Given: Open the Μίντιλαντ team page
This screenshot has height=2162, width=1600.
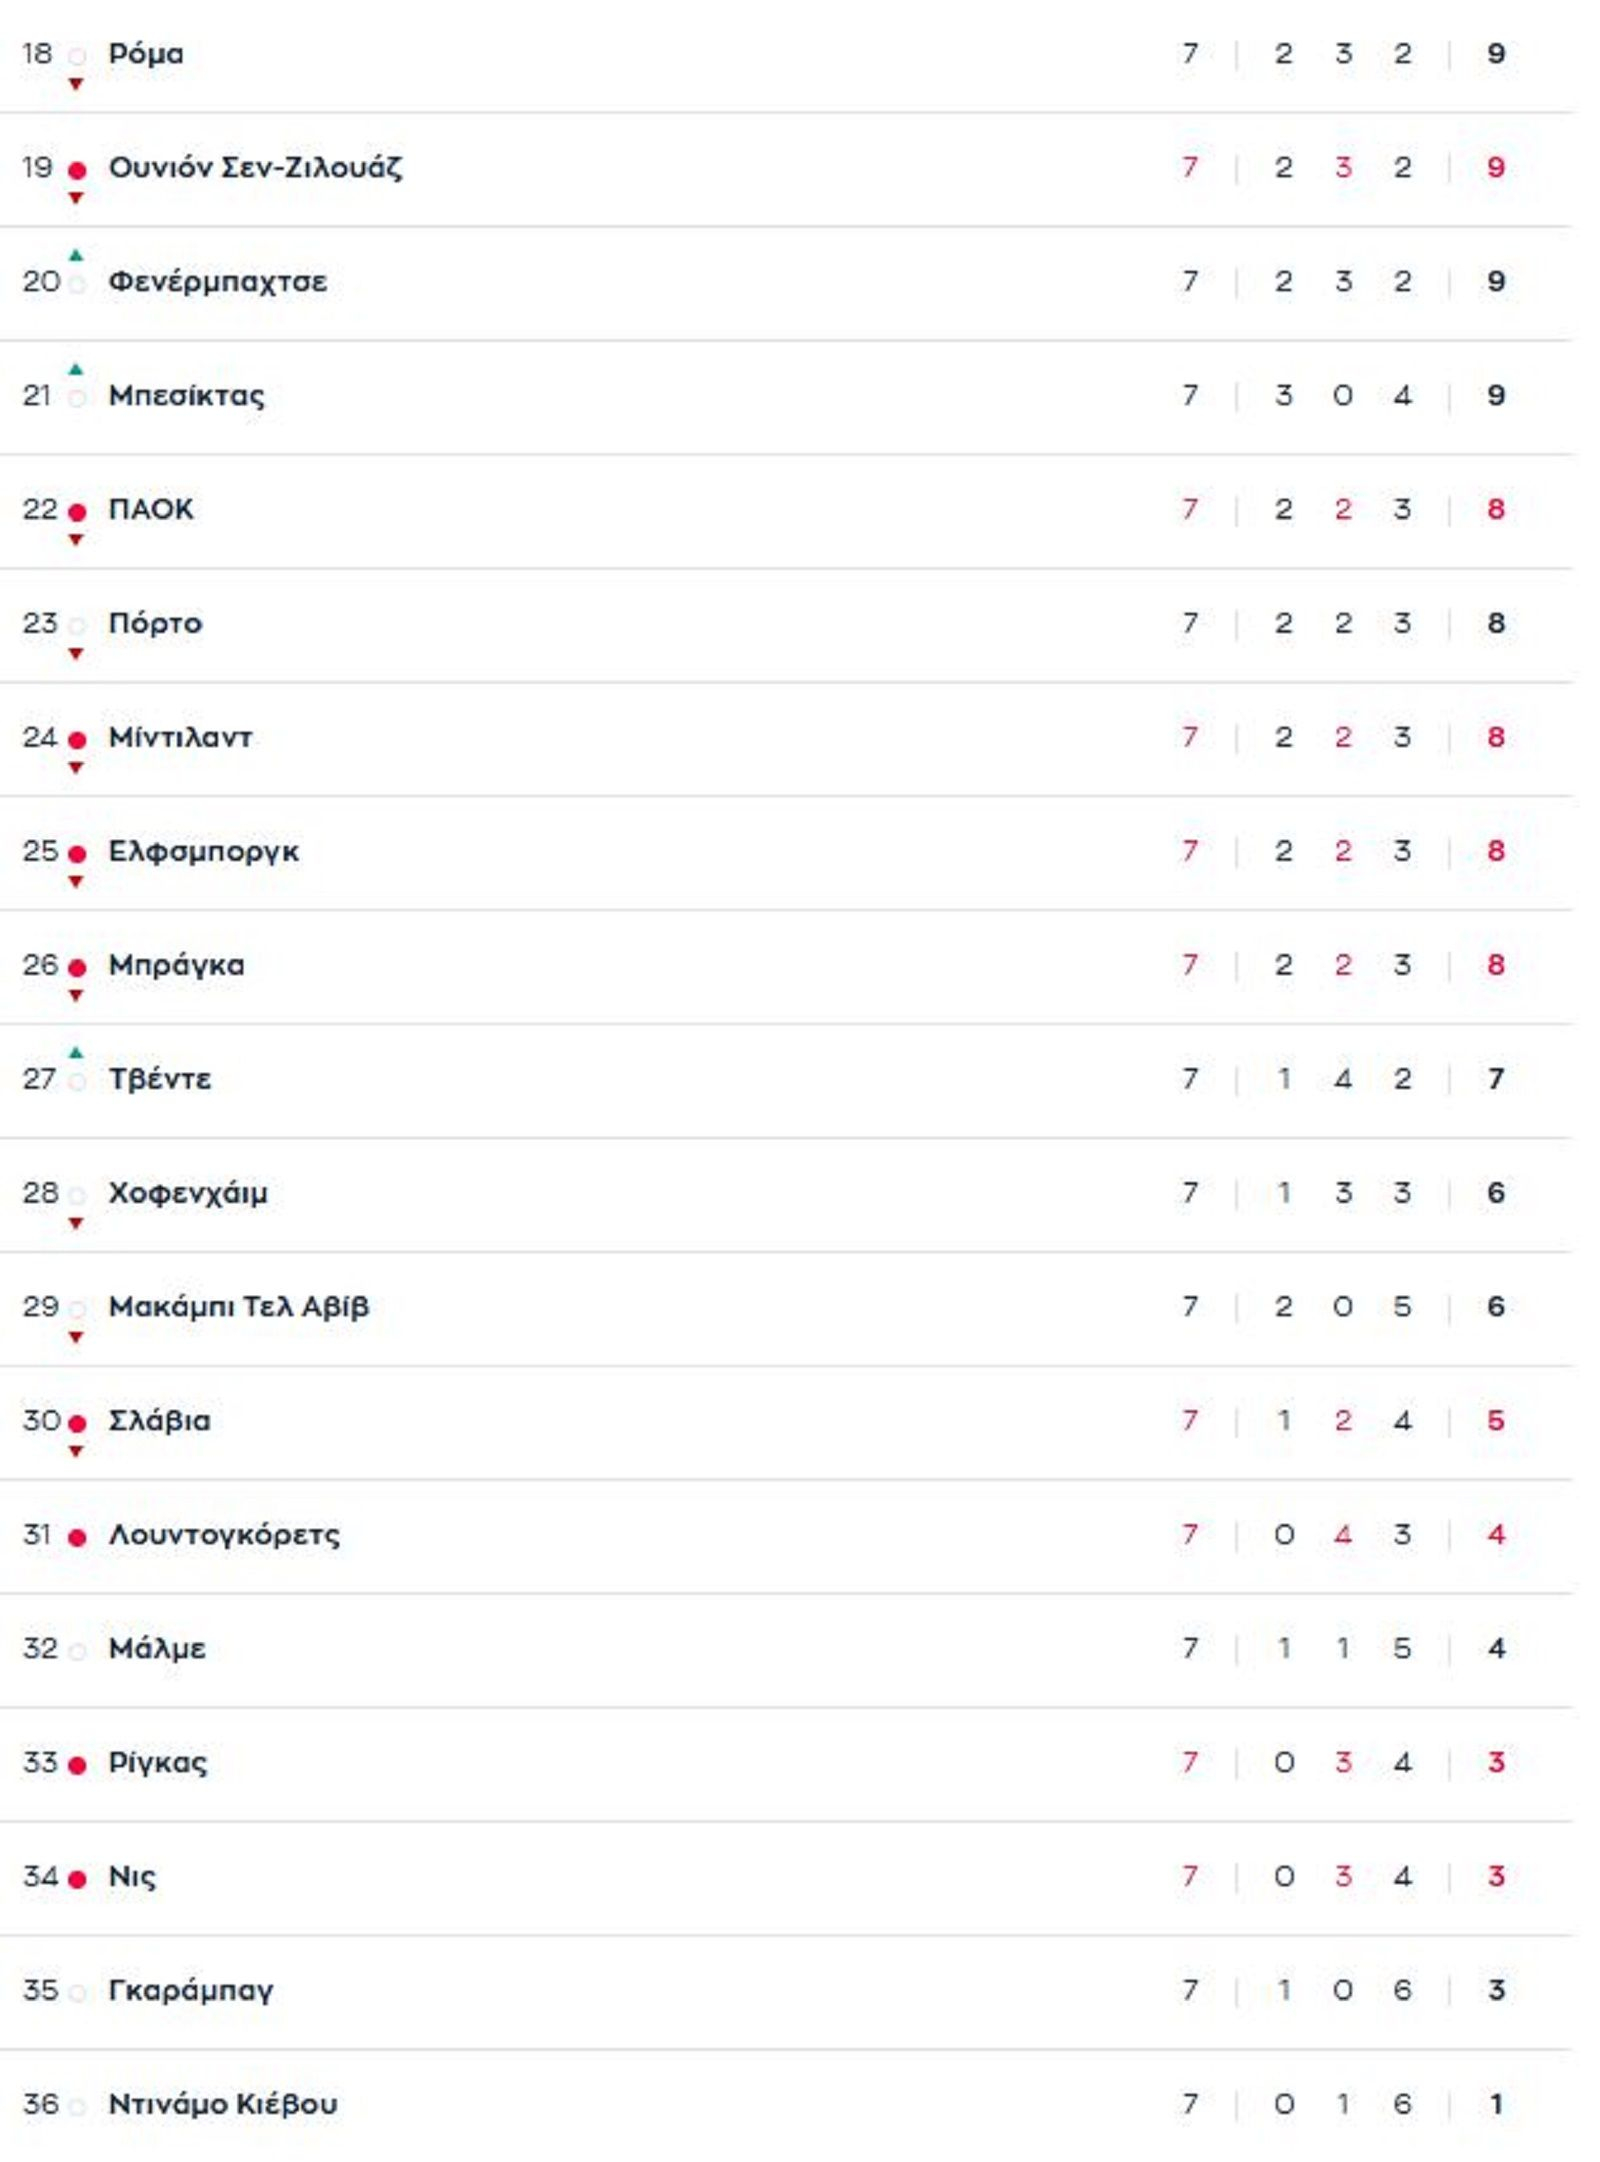Looking at the screenshot, I should pos(180,738).
